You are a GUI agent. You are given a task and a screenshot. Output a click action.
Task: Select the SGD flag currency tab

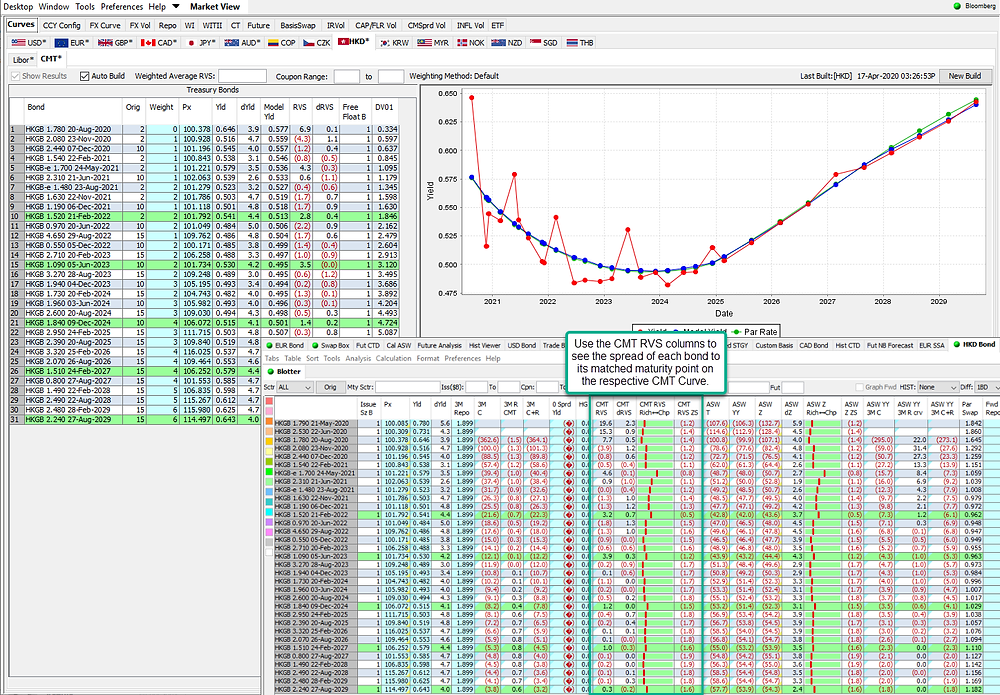(x=543, y=43)
